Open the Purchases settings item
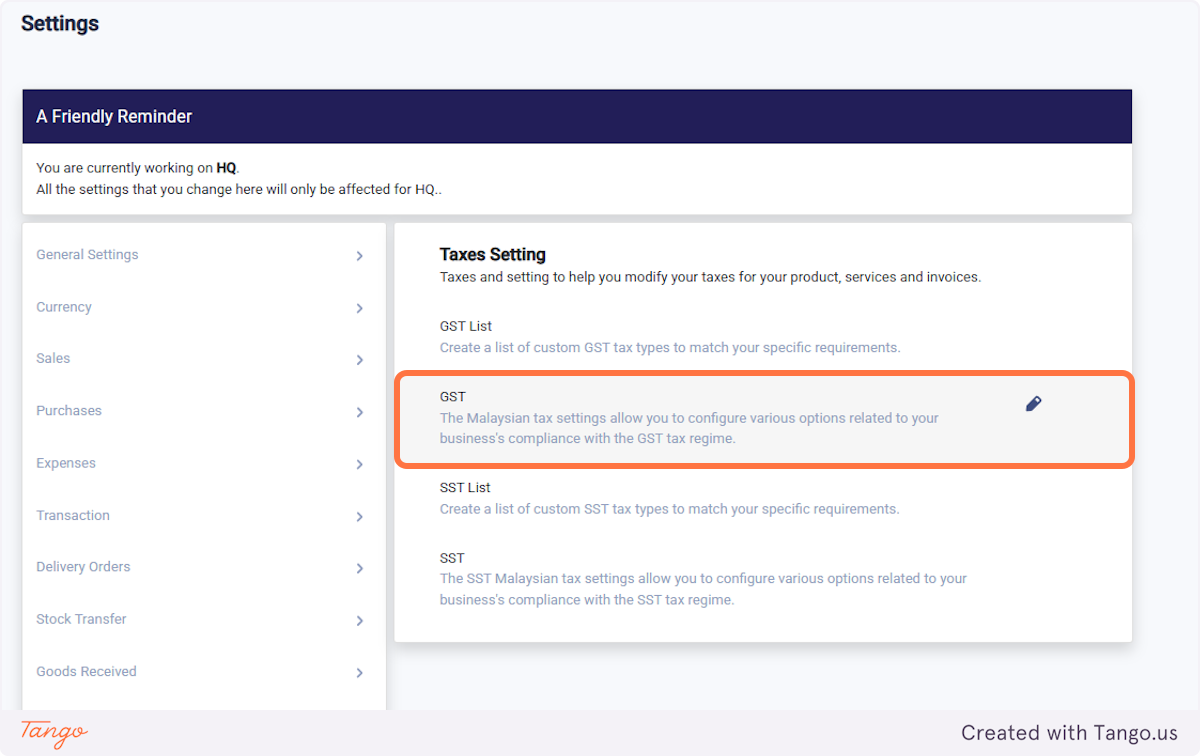 point(204,411)
